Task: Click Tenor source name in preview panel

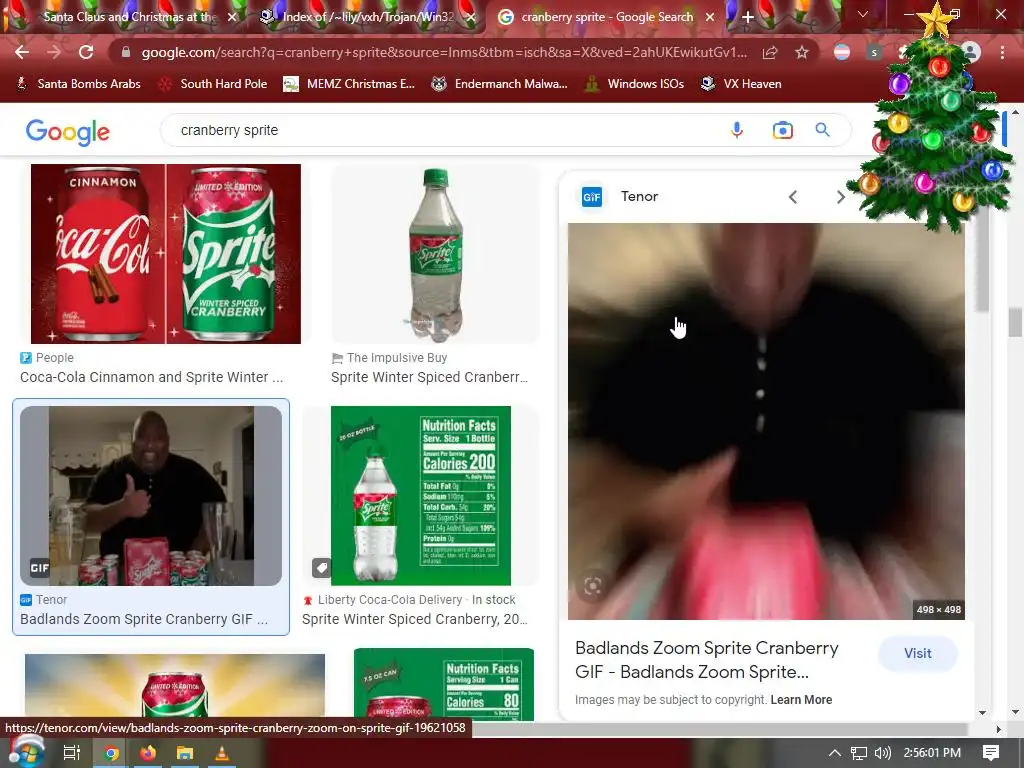Action: pos(639,196)
